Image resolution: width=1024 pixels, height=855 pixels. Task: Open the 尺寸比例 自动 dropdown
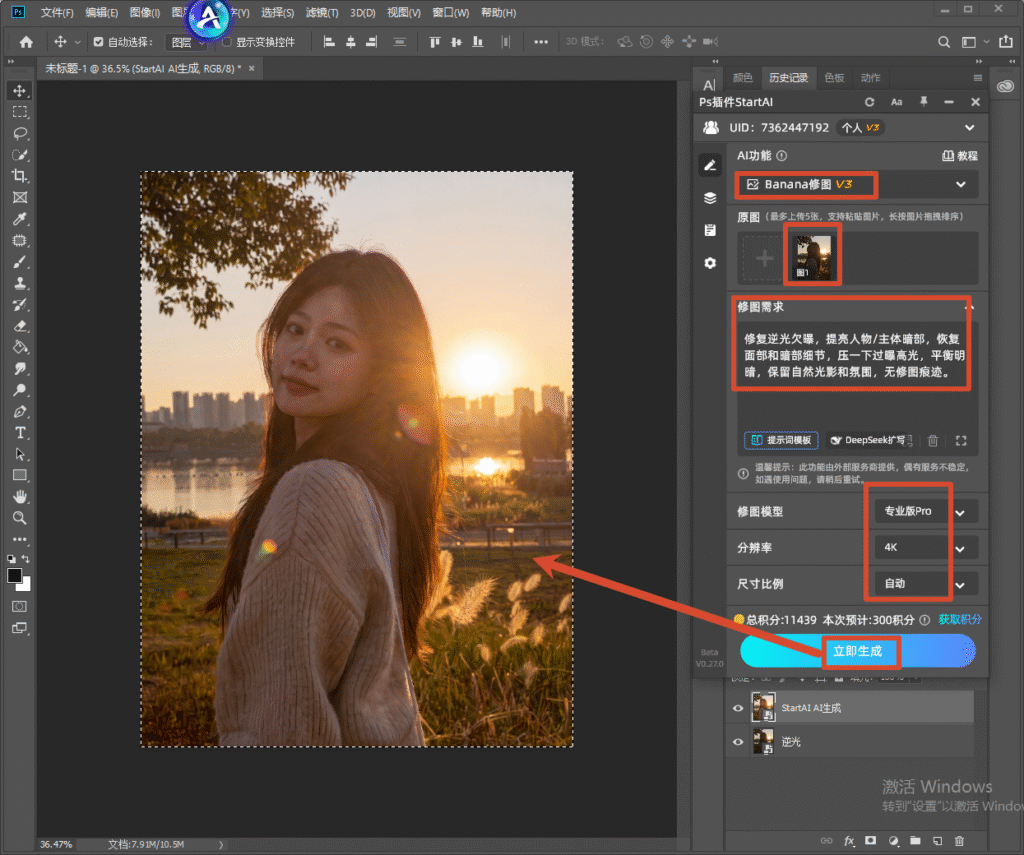point(926,584)
